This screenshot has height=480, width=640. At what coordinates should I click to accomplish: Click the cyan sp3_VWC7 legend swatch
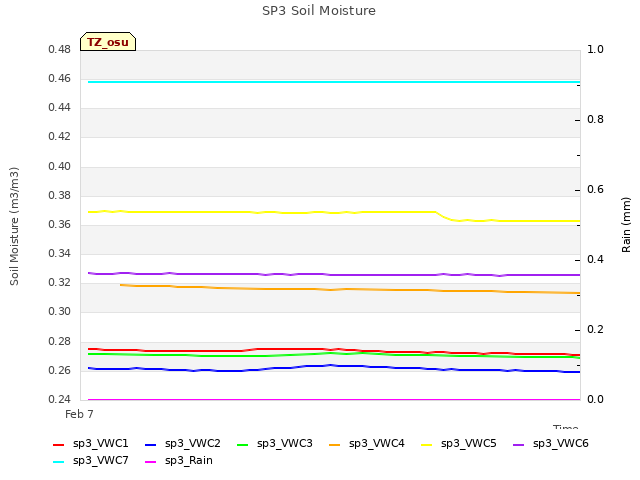(x=59, y=462)
